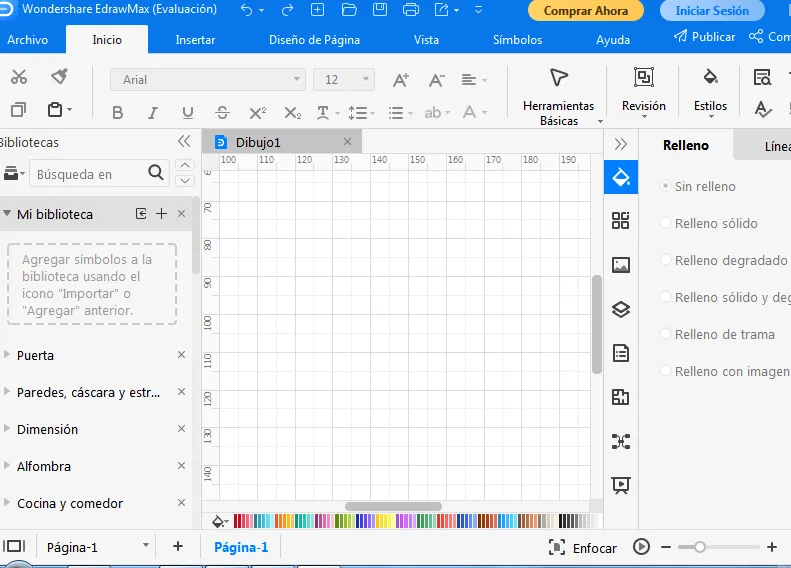Click the Enfocar button
Screen dimensions: 791x568
[583, 548]
